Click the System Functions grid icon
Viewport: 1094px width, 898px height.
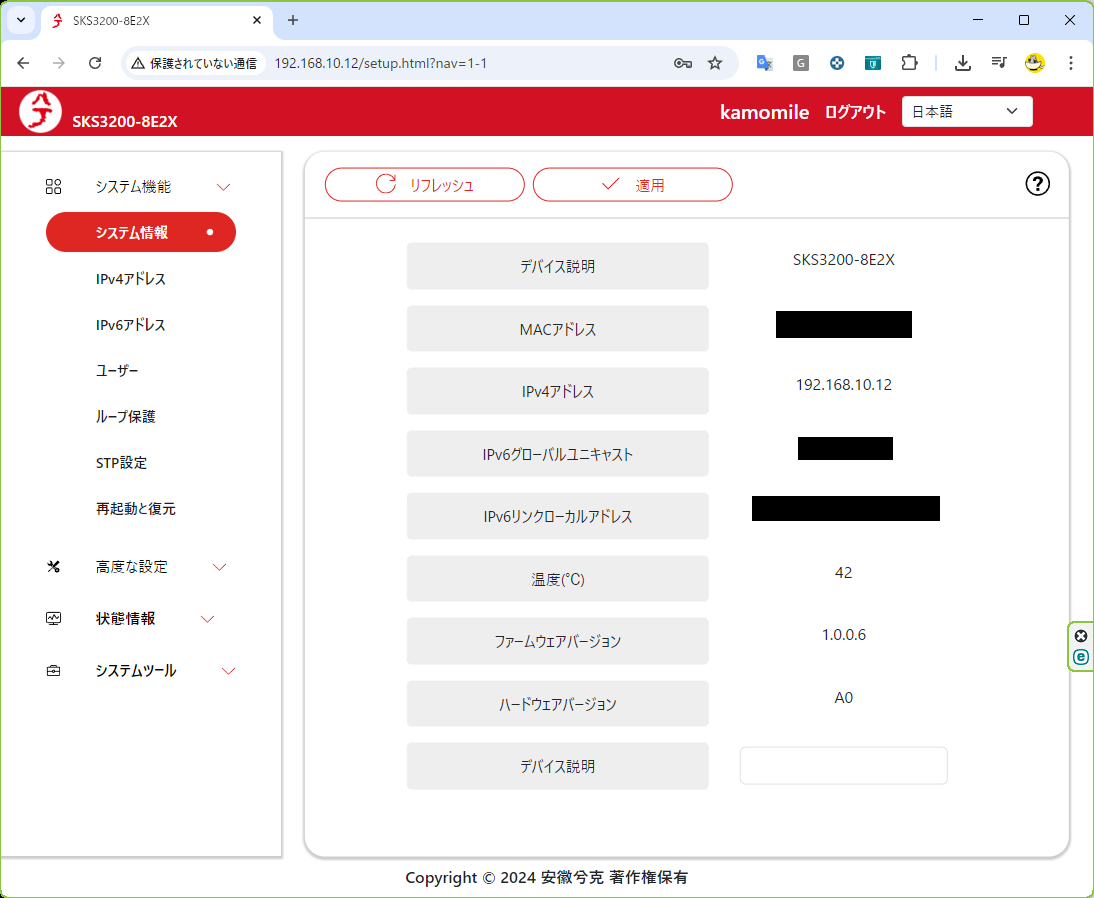coord(54,186)
